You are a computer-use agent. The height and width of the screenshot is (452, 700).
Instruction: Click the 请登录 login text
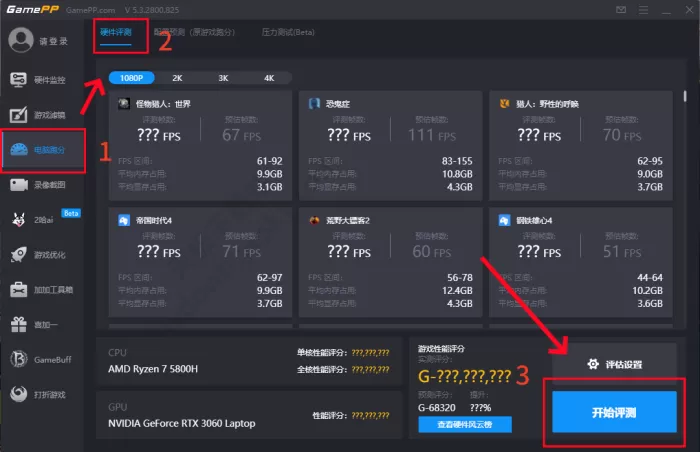click(x=53, y=41)
